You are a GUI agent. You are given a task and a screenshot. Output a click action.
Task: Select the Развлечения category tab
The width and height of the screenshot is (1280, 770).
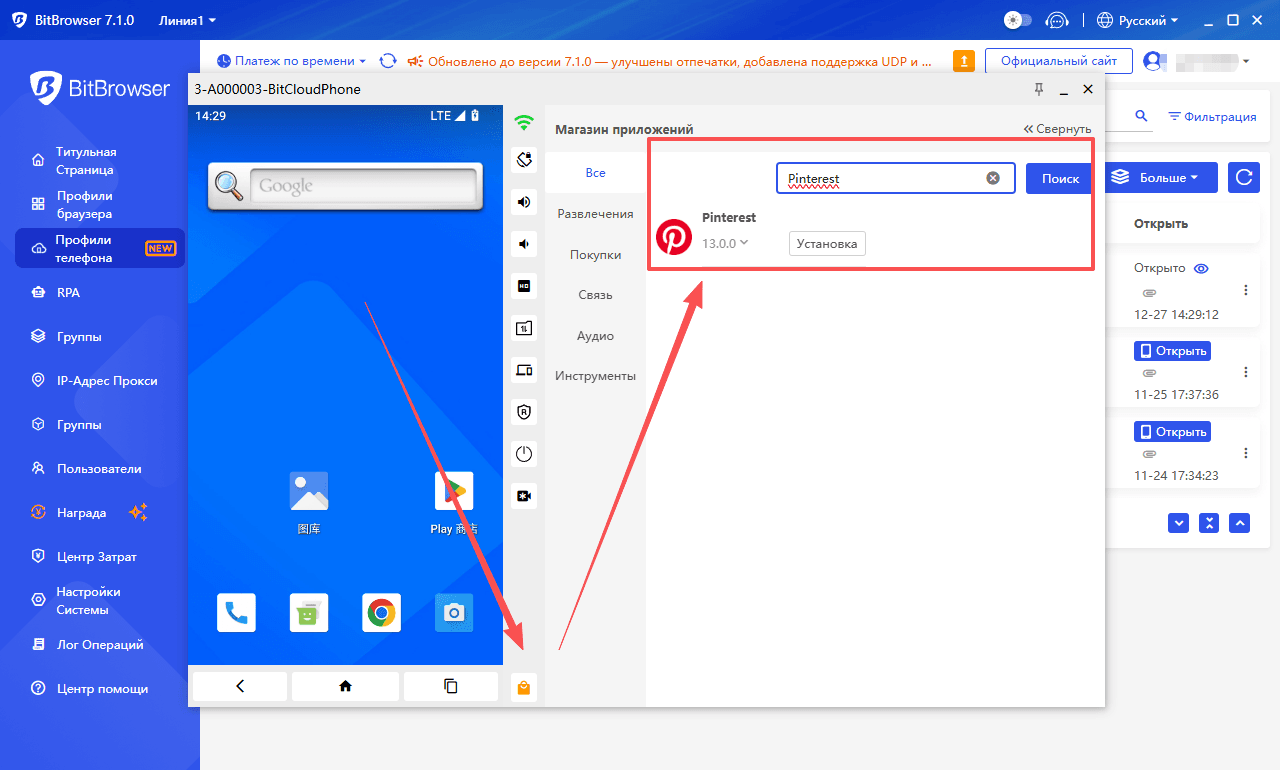coord(595,214)
